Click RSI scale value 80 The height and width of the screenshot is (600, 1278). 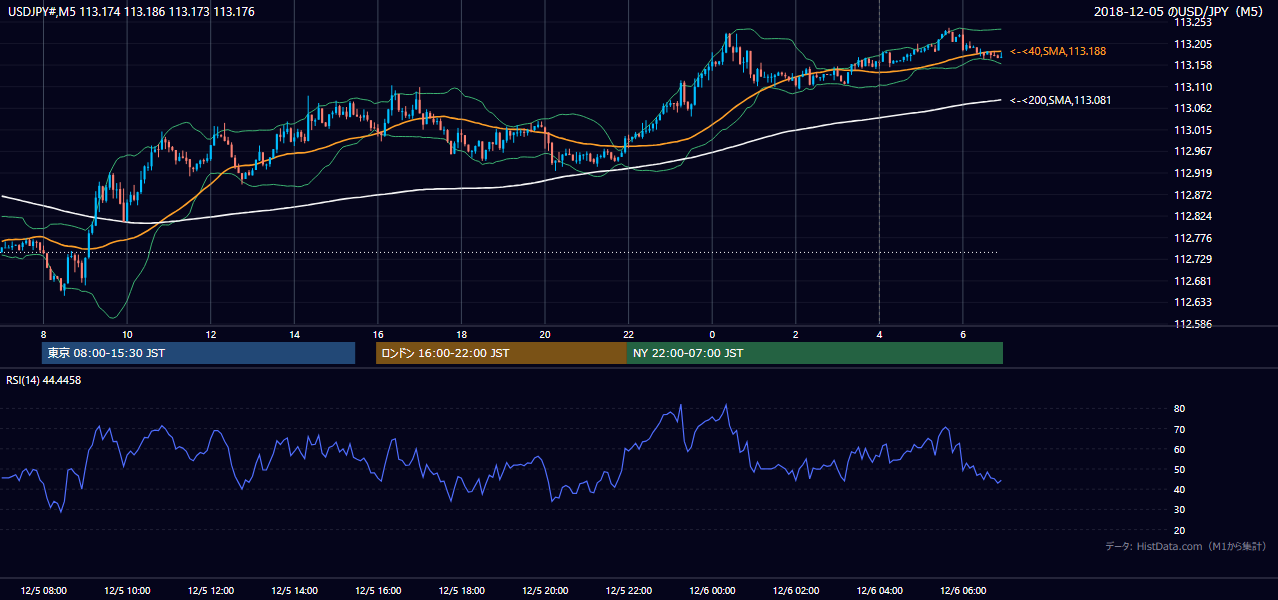pyautogui.click(x=1180, y=409)
